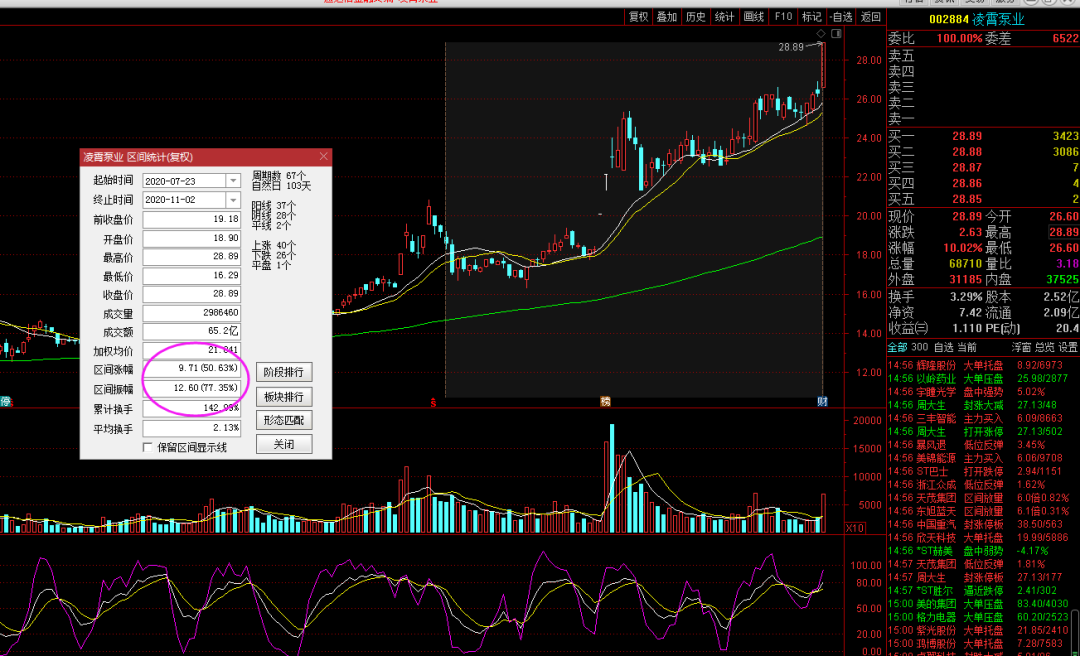The width and height of the screenshot is (1080, 656).
Task: Select the 统计 statistics toolbar item
Action: tap(725, 17)
